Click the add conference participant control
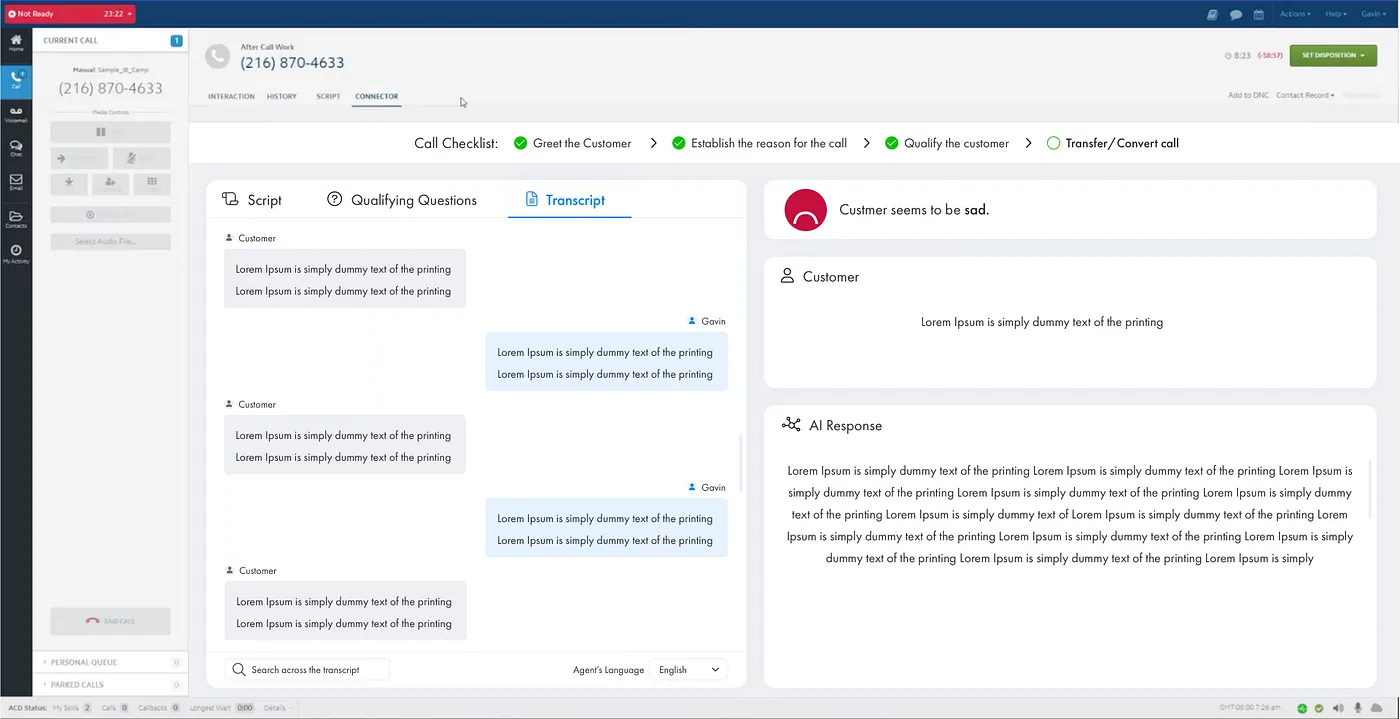Viewport: 1400px width, 719px height. pyautogui.click(x=110, y=184)
